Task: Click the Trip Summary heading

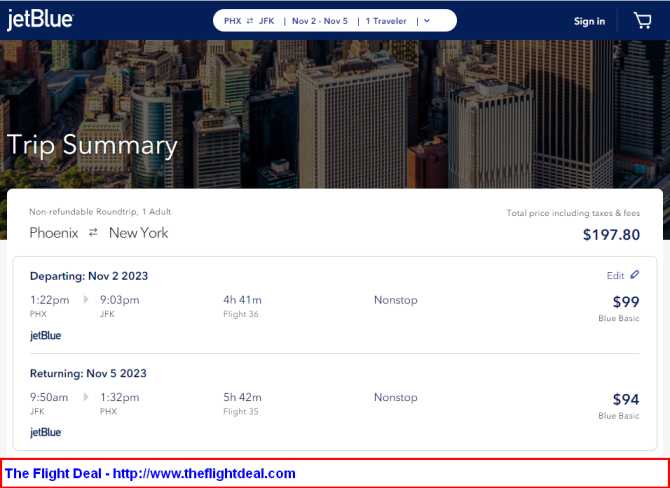Action: tap(92, 145)
